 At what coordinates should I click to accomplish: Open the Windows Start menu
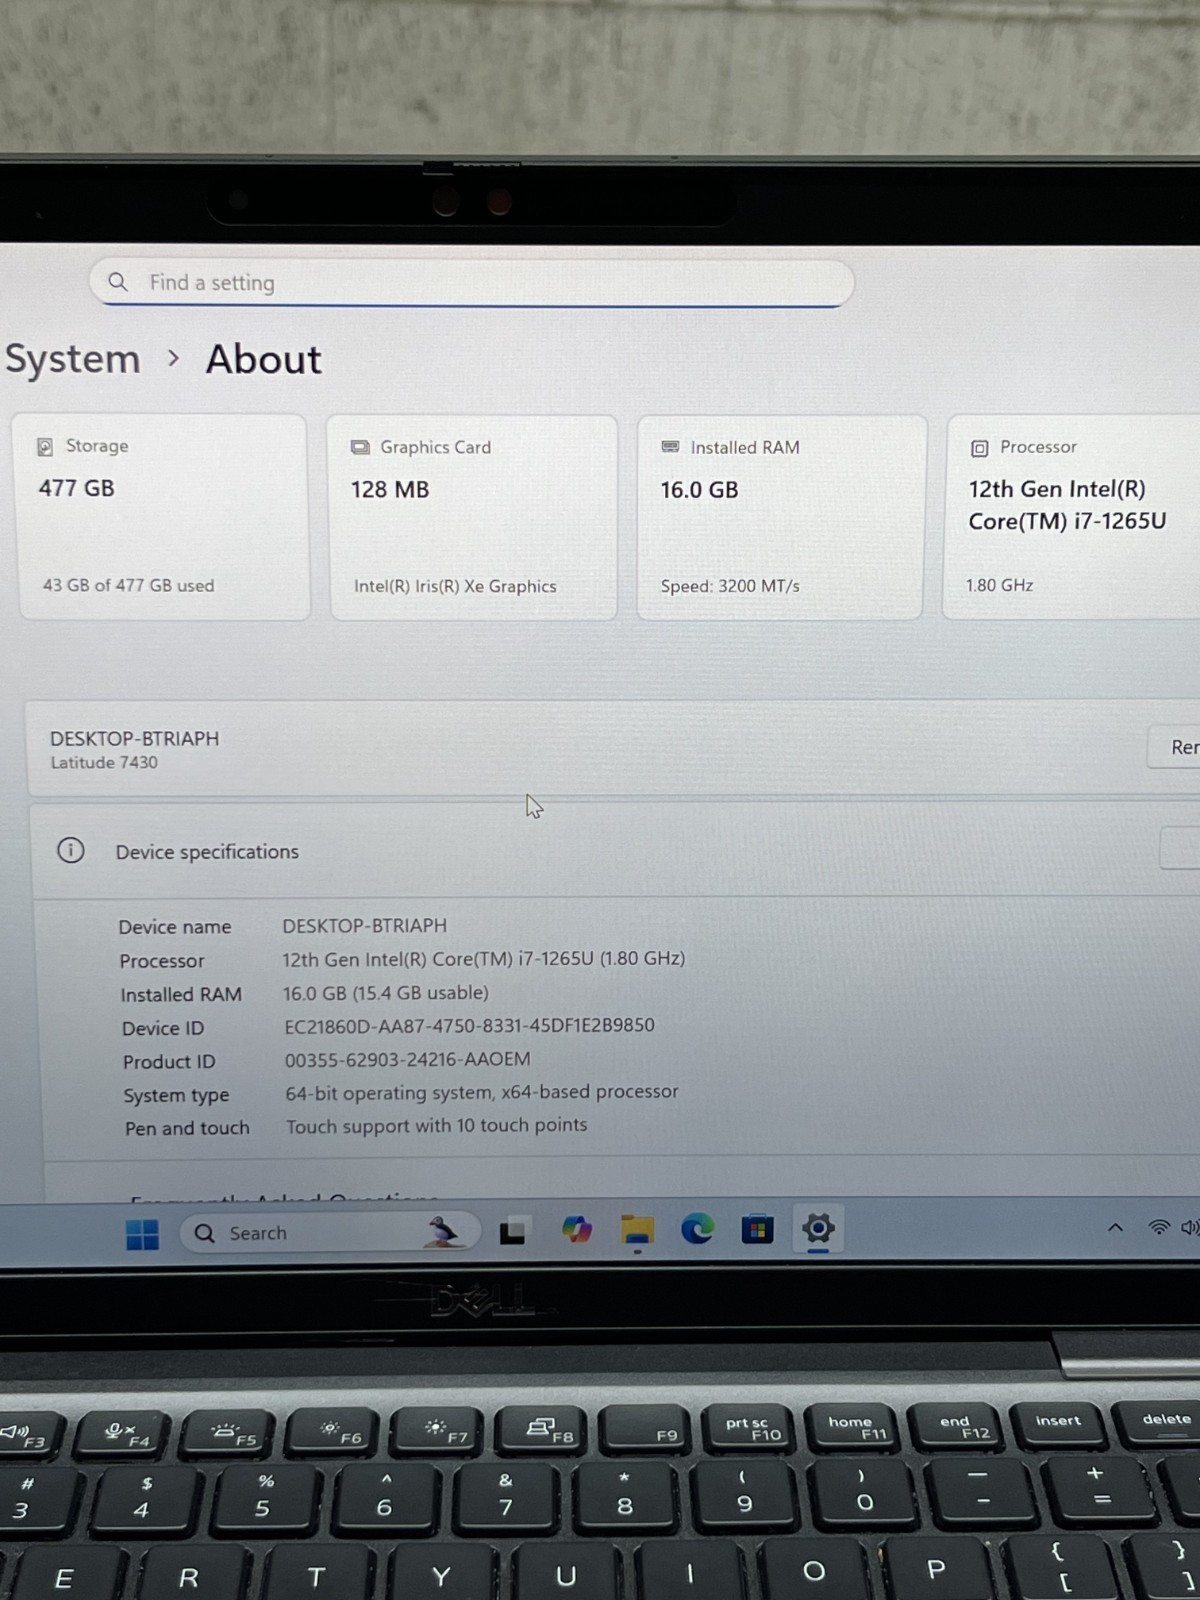(x=142, y=1234)
